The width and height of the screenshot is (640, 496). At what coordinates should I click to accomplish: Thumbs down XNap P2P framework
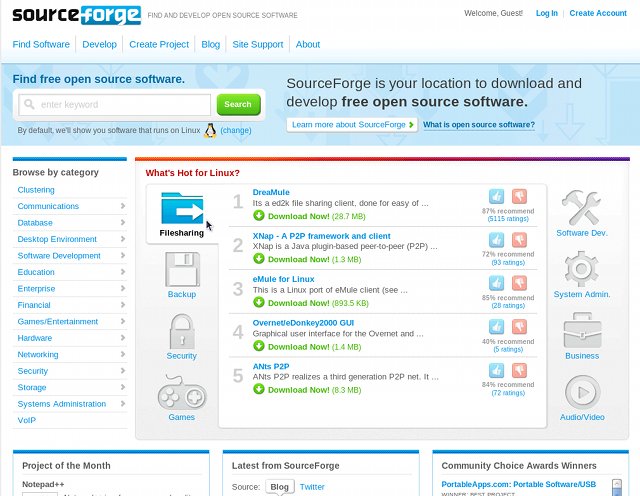(519, 240)
